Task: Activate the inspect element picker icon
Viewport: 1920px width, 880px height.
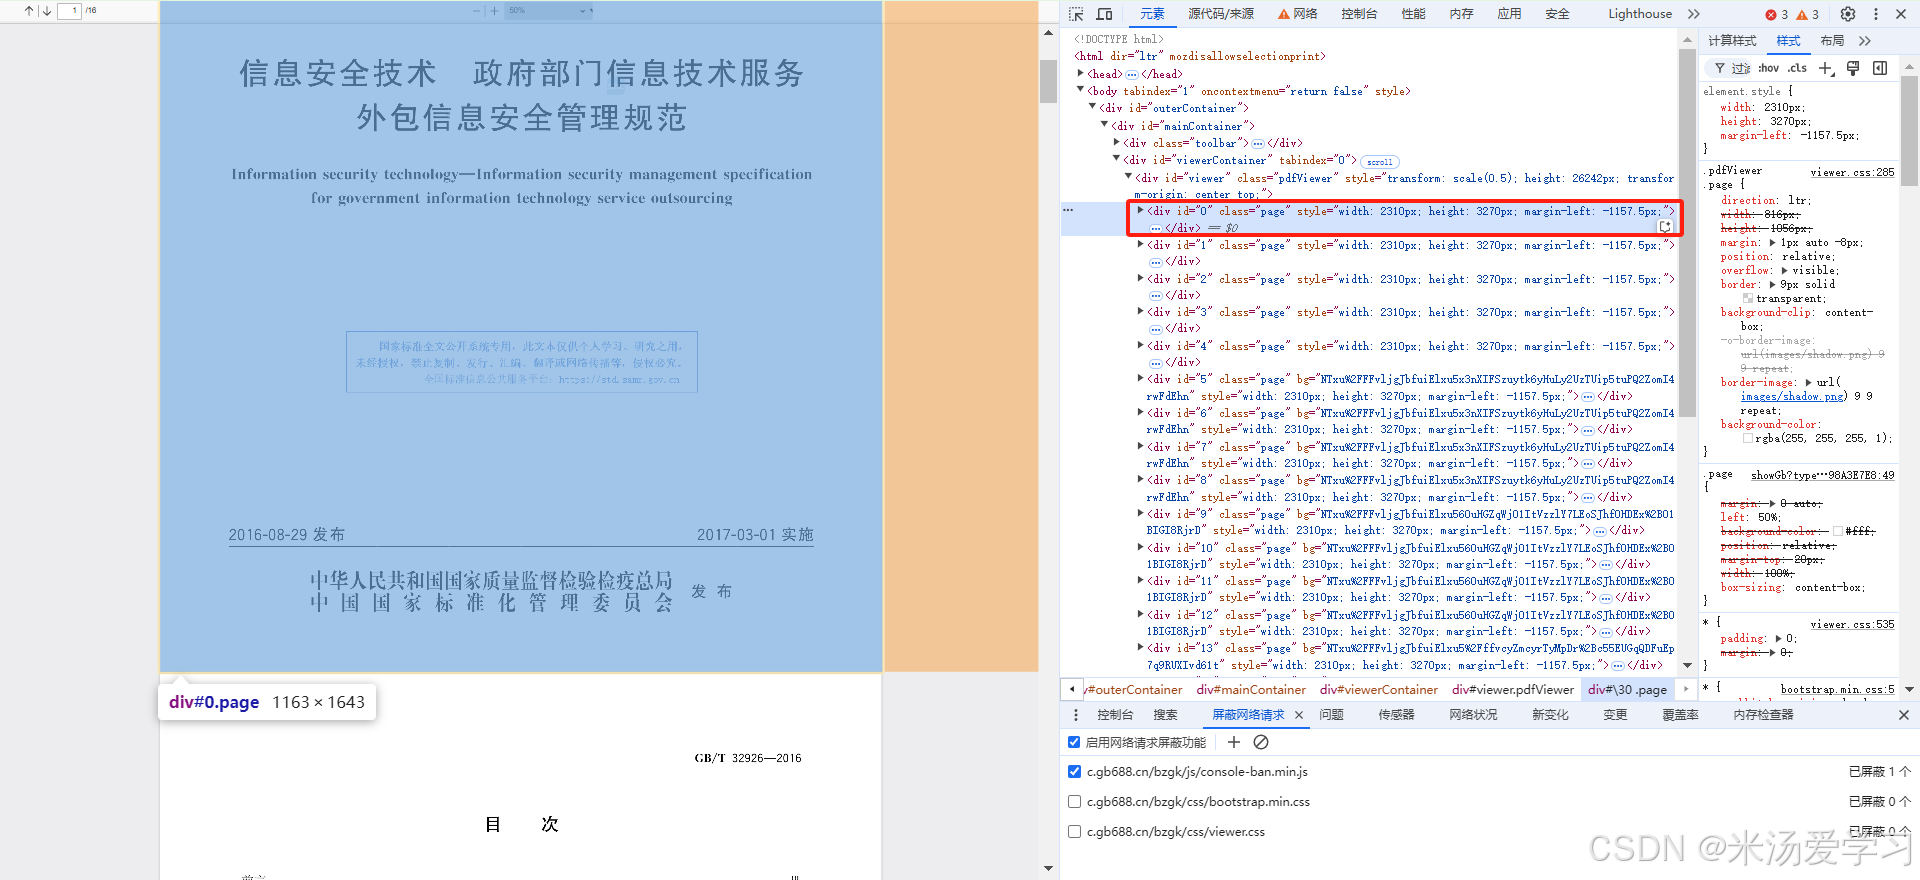Action: 1076,14
